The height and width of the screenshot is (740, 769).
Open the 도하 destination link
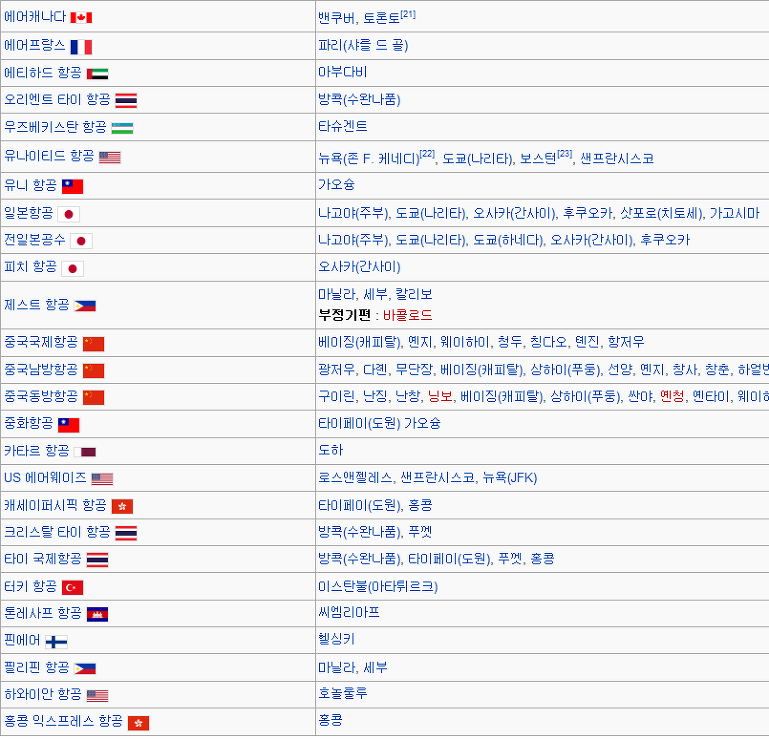point(330,451)
